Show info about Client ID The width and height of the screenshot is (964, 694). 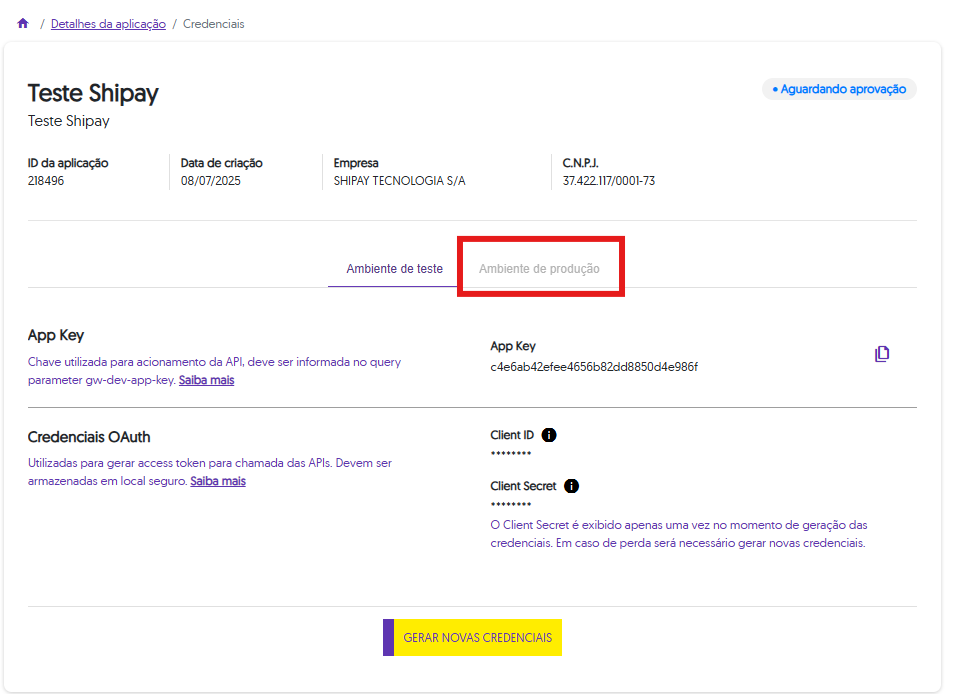pyautogui.click(x=548, y=435)
